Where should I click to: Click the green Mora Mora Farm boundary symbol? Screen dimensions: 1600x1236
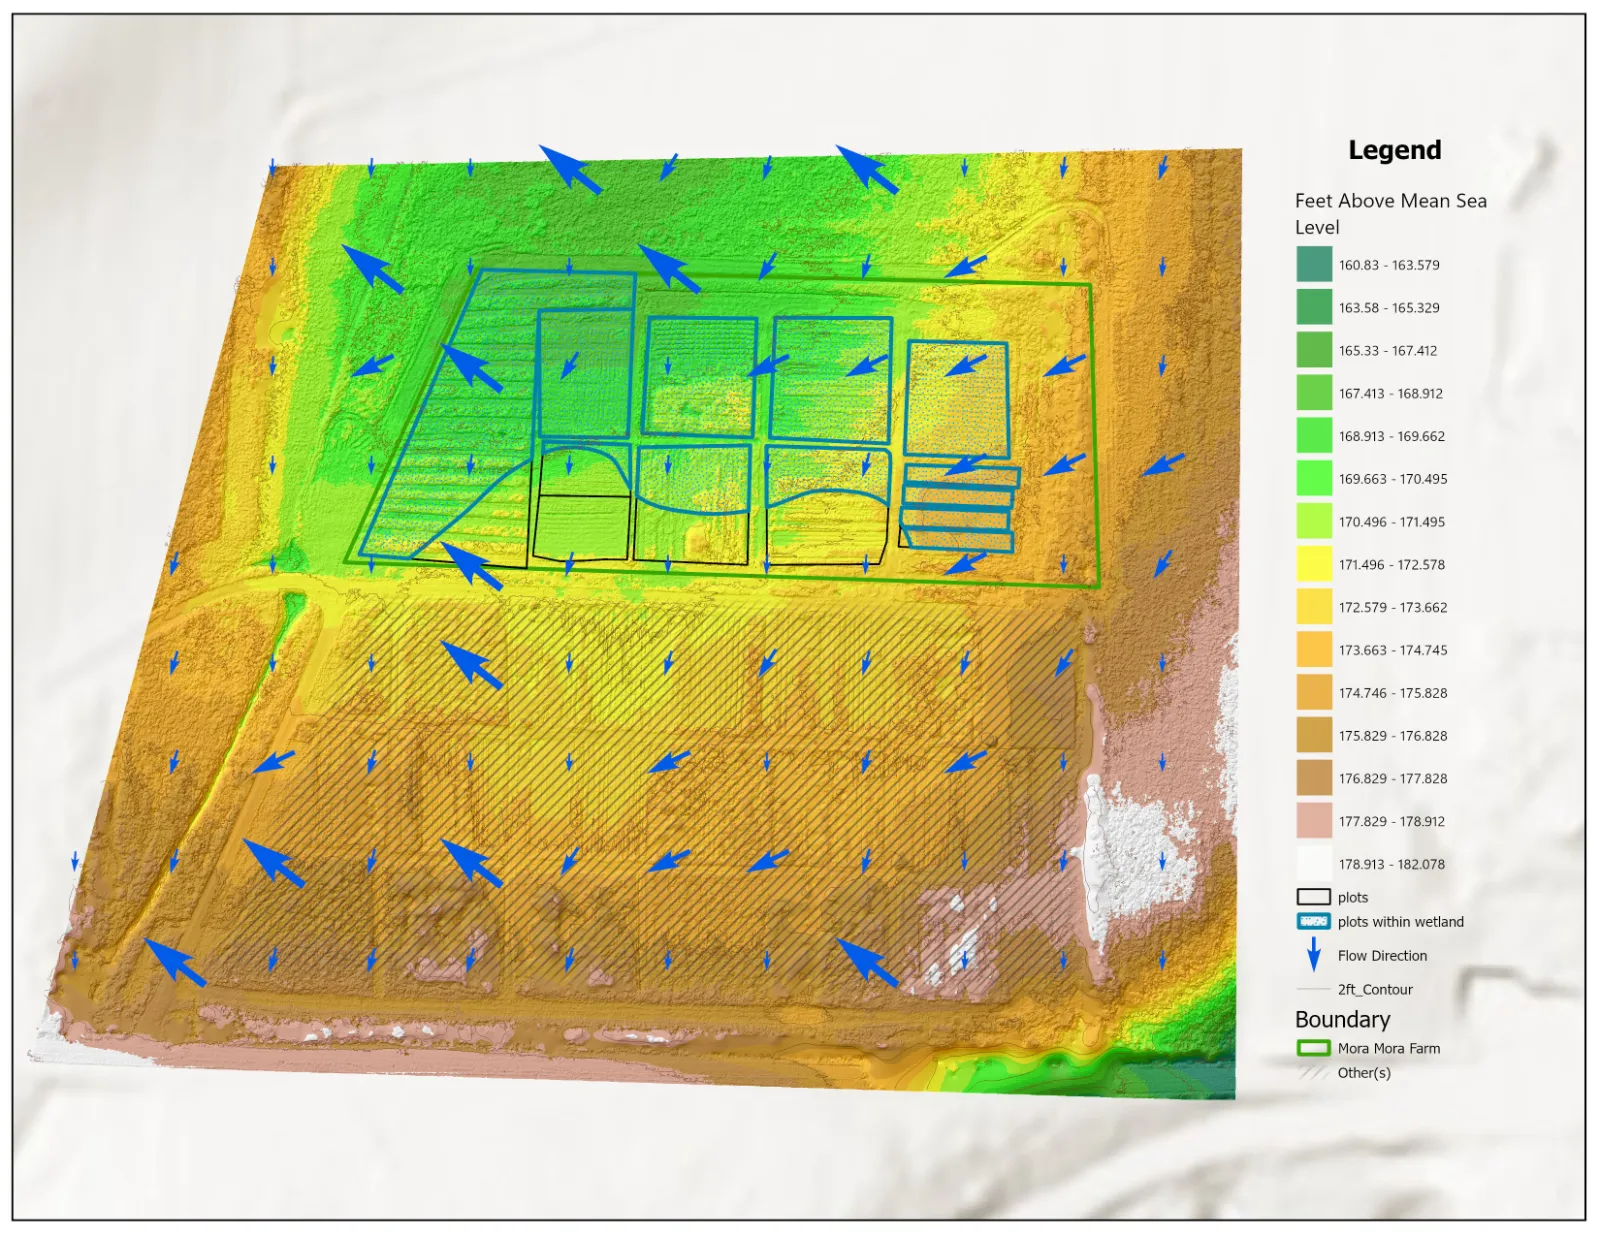point(1314,1048)
